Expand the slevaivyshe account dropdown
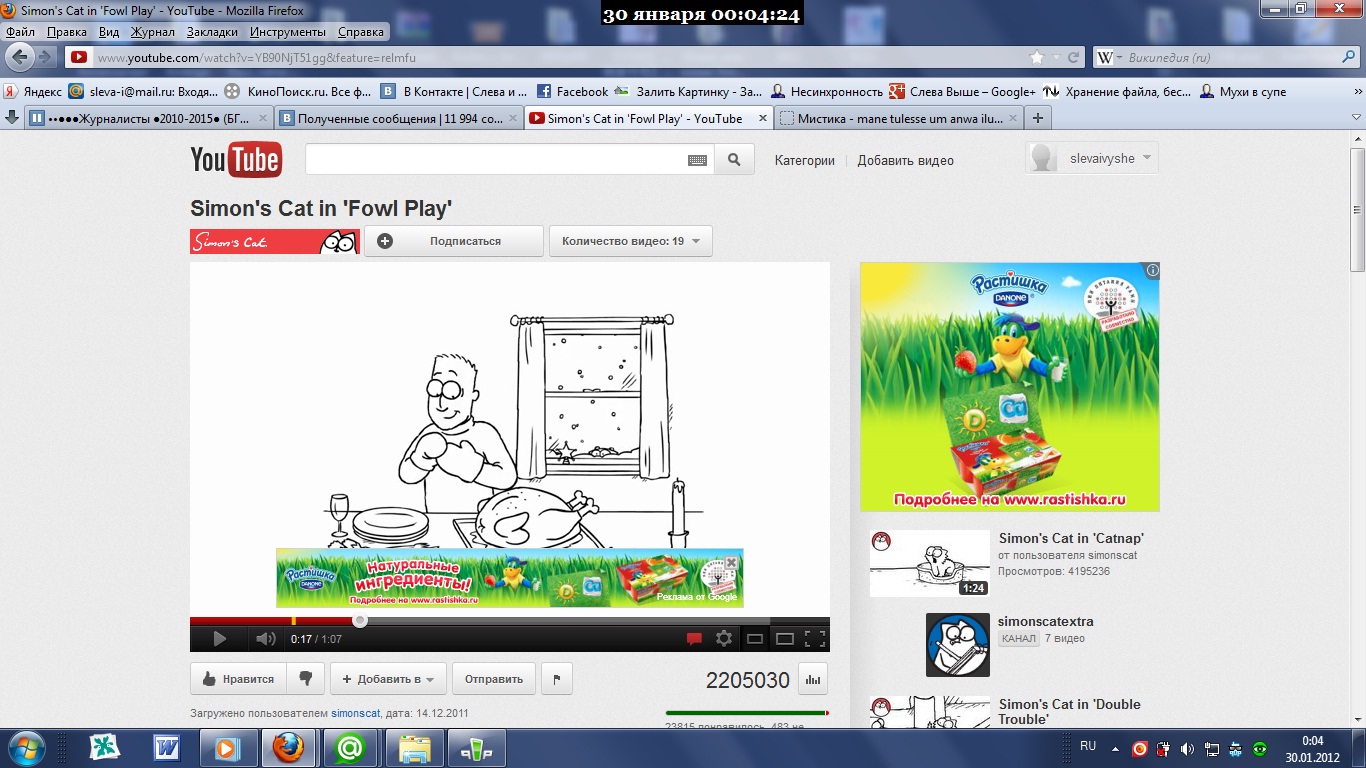The height and width of the screenshot is (768, 1366). coord(1092,158)
